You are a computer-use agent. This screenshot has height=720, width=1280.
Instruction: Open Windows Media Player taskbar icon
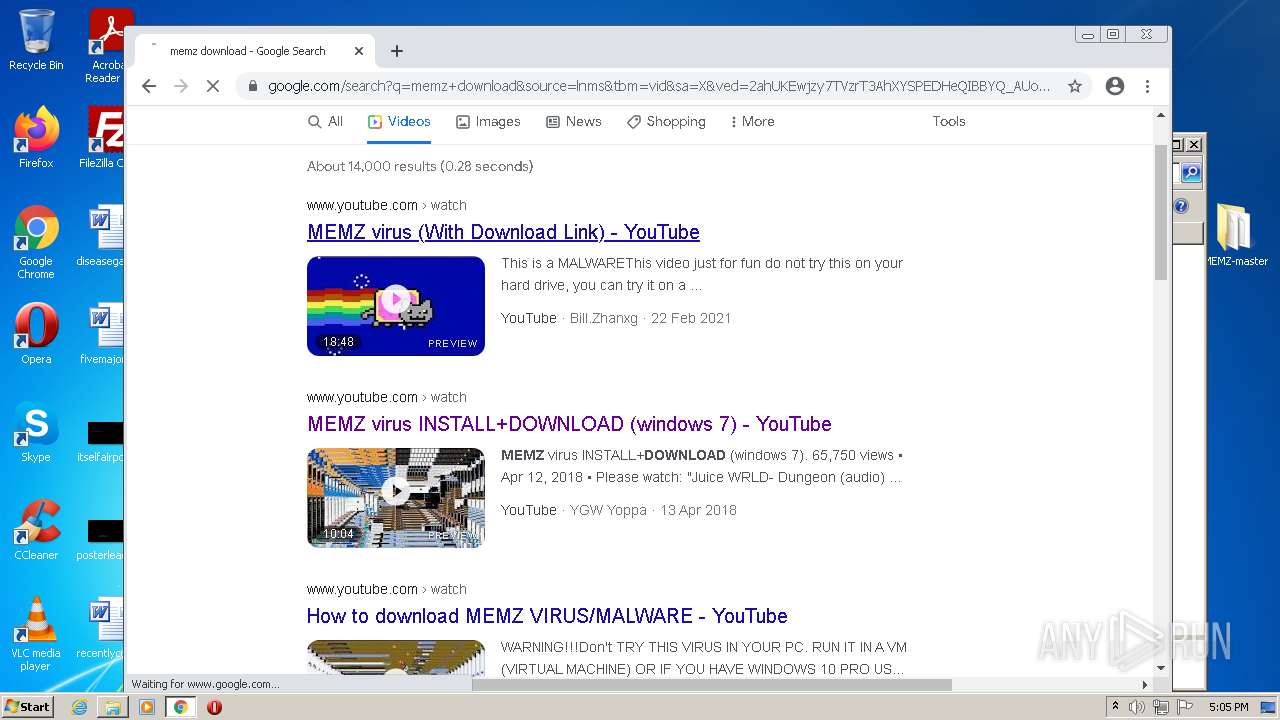(147, 707)
